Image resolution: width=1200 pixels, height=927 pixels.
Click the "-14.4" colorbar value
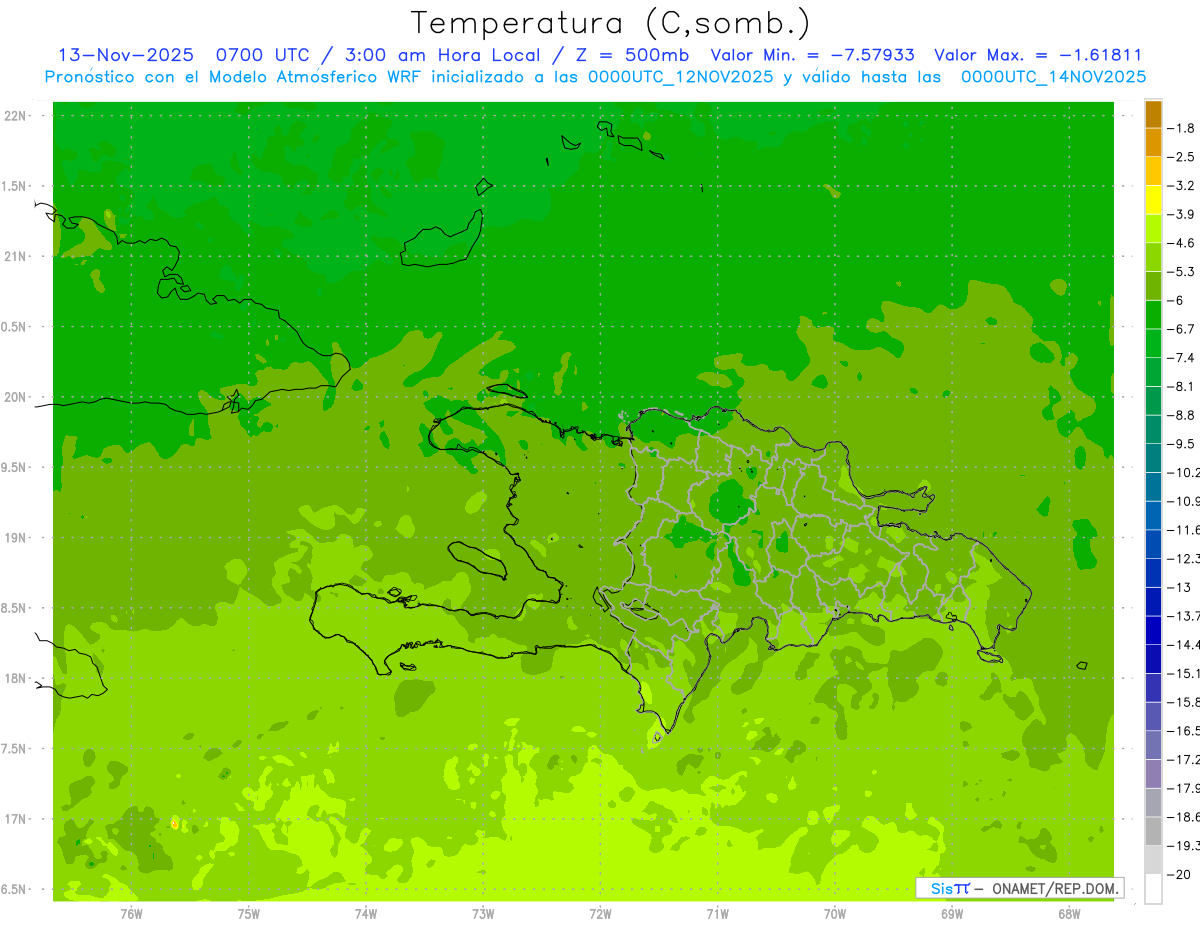tap(1183, 644)
